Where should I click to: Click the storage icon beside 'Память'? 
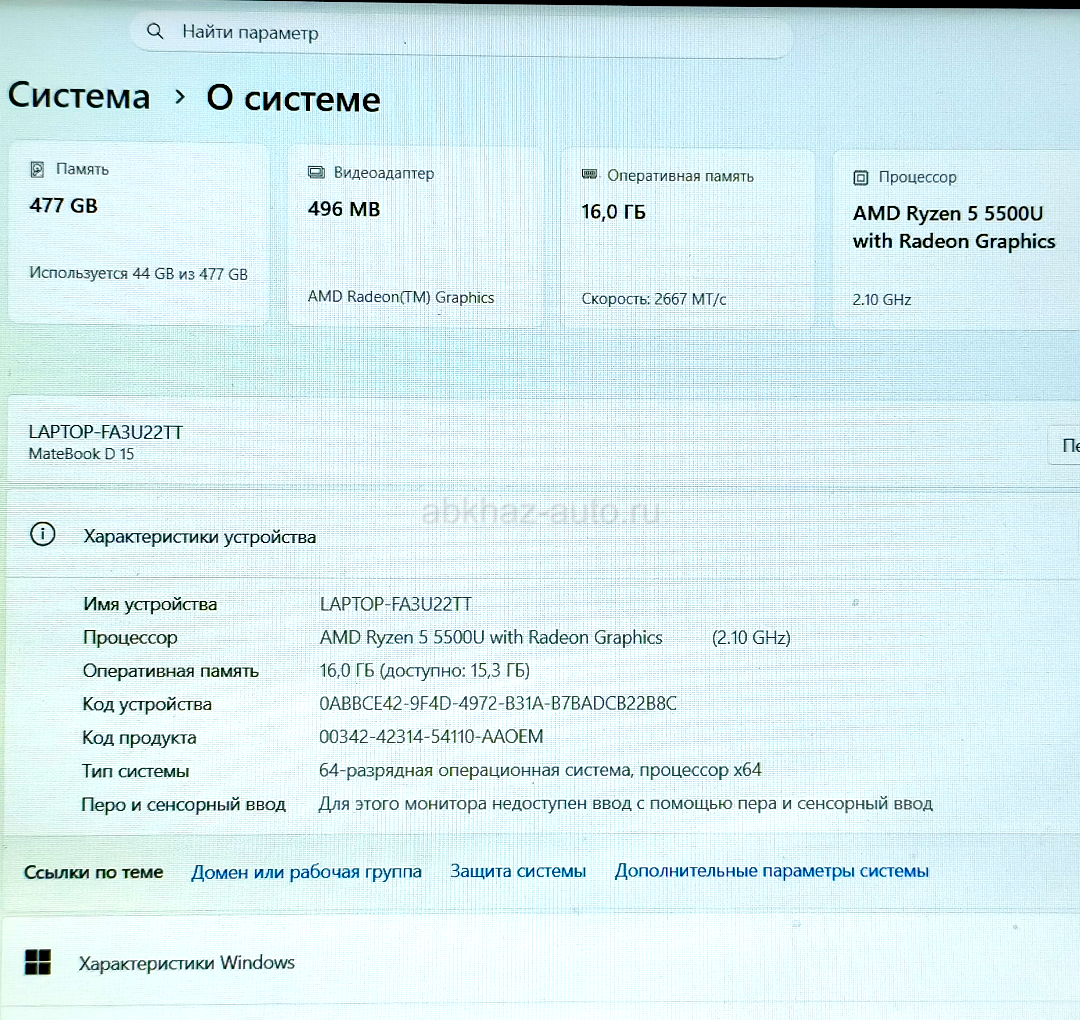tap(37, 169)
